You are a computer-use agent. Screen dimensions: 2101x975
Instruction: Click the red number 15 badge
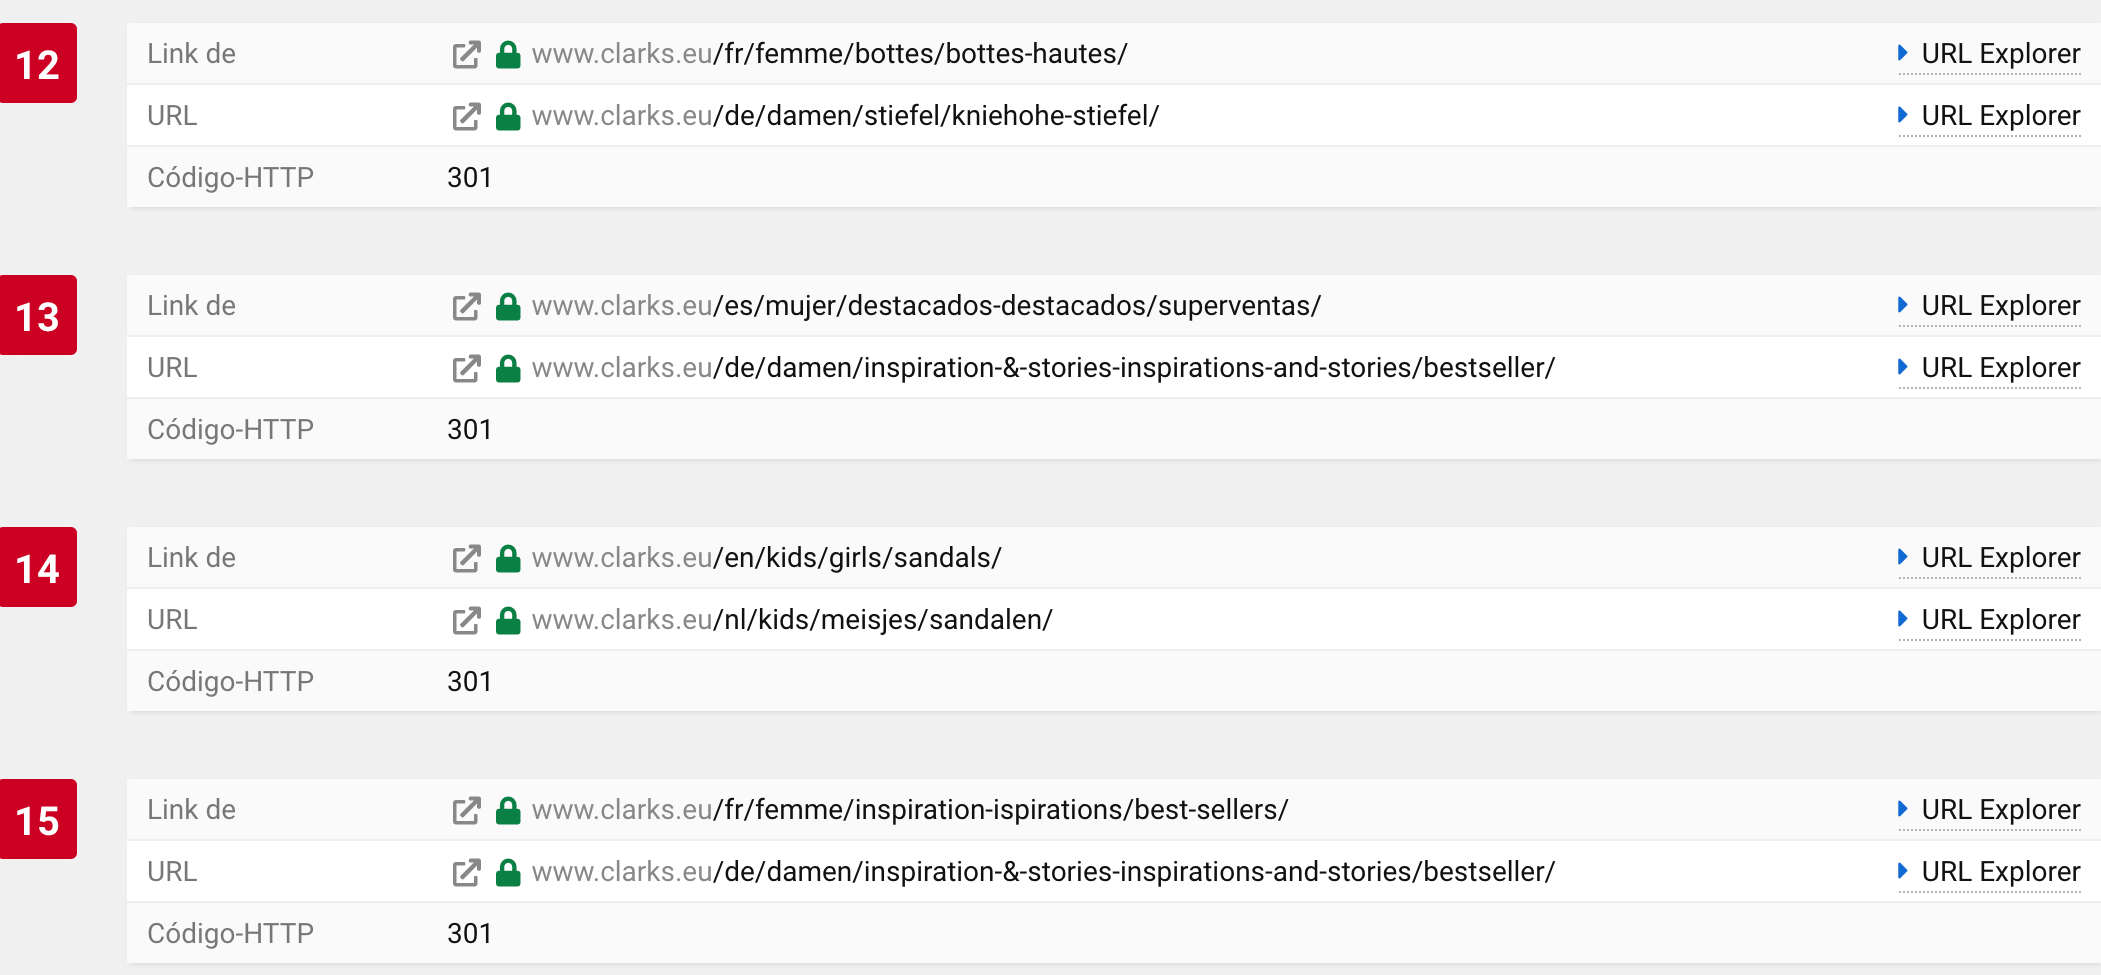tap(38, 820)
